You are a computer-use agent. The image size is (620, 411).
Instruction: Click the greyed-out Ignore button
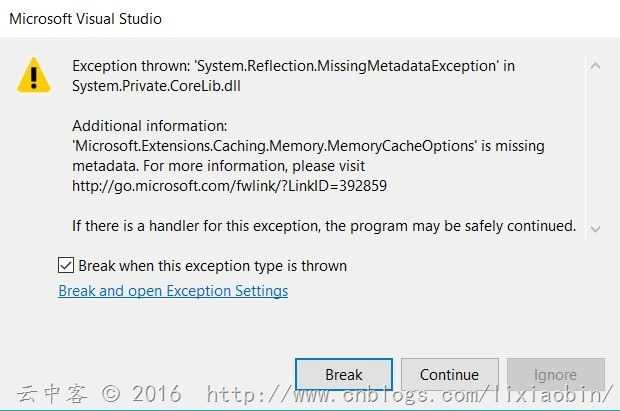[x=556, y=375]
